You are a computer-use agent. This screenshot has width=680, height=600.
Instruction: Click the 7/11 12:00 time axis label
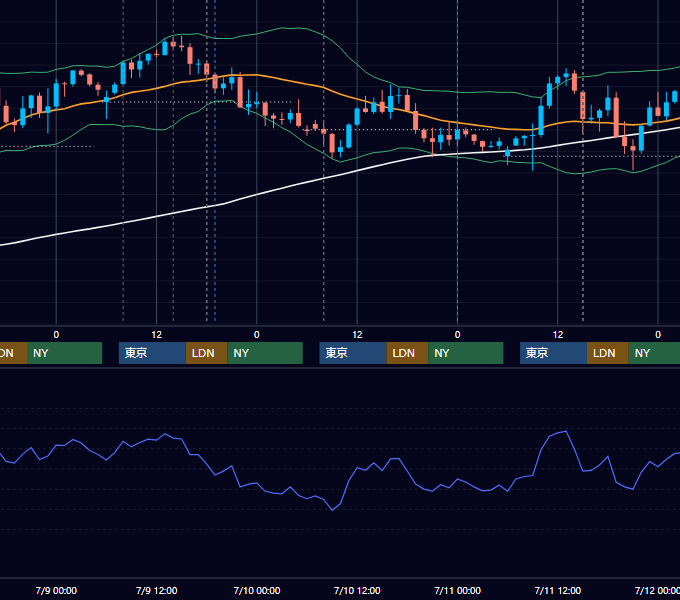558,590
